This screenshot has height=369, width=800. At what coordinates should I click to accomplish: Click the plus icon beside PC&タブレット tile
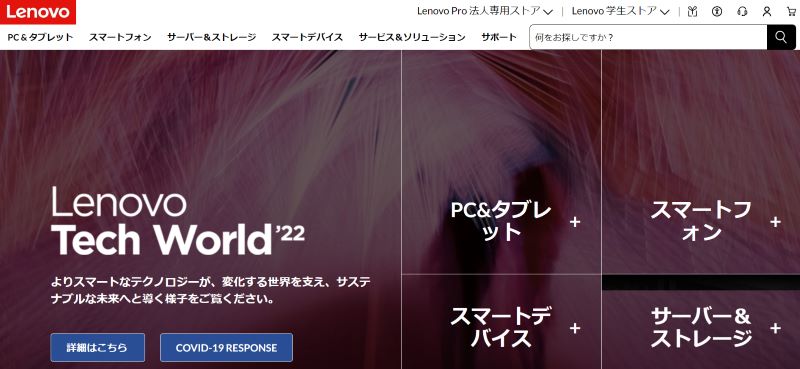tap(575, 222)
